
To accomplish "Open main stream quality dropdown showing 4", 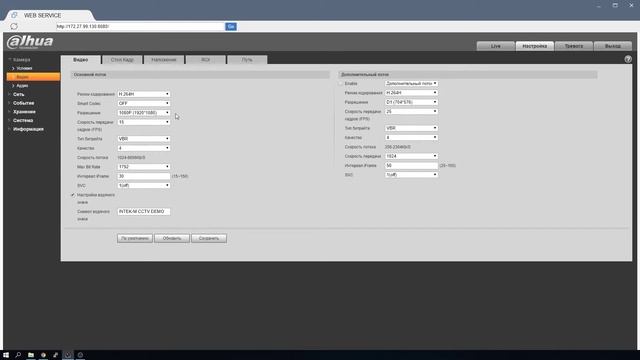I will (144, 148).
